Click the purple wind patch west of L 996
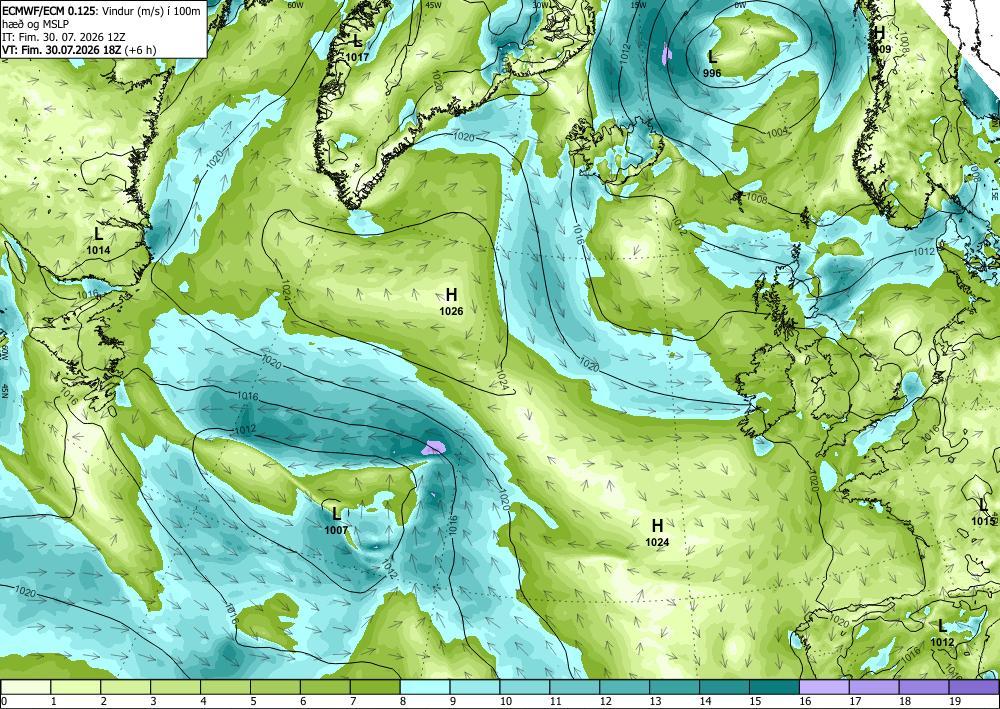Image resolution: width=1000 pixels, height=709 pixels. pos(667,54)
